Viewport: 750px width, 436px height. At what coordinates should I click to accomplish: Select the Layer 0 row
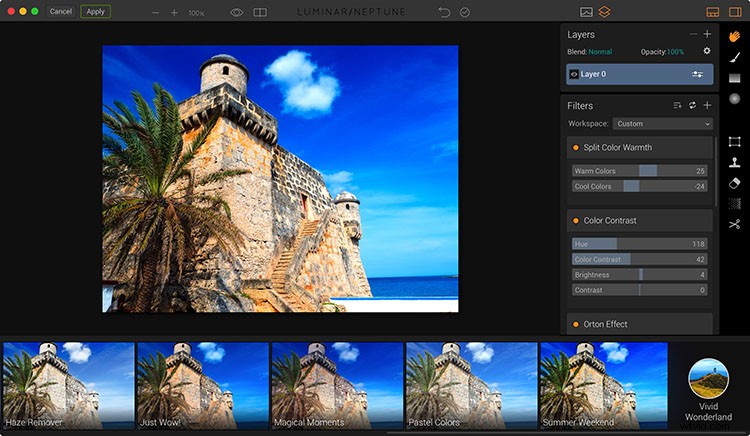point(640,74)
